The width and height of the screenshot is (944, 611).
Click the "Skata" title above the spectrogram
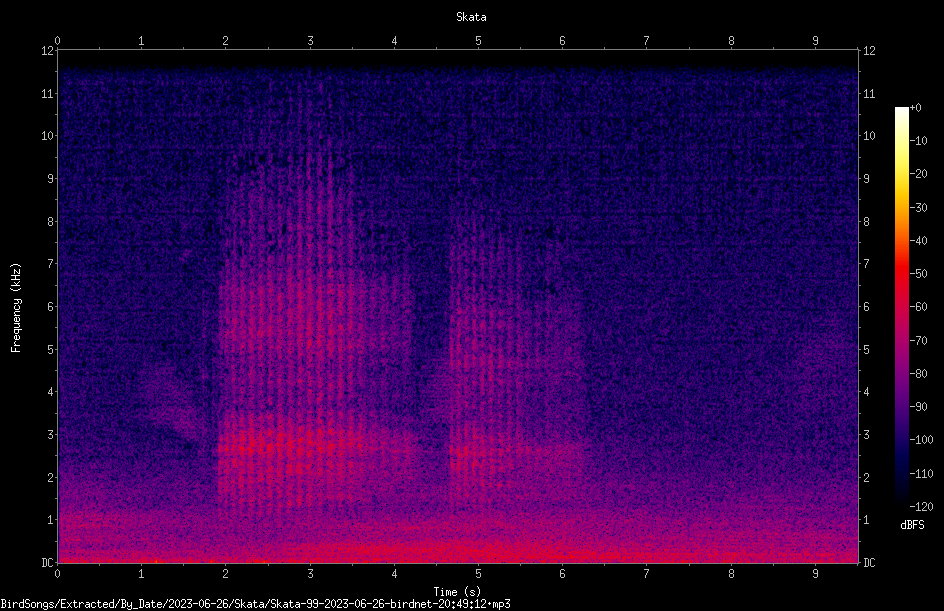(x=471, y=17)
